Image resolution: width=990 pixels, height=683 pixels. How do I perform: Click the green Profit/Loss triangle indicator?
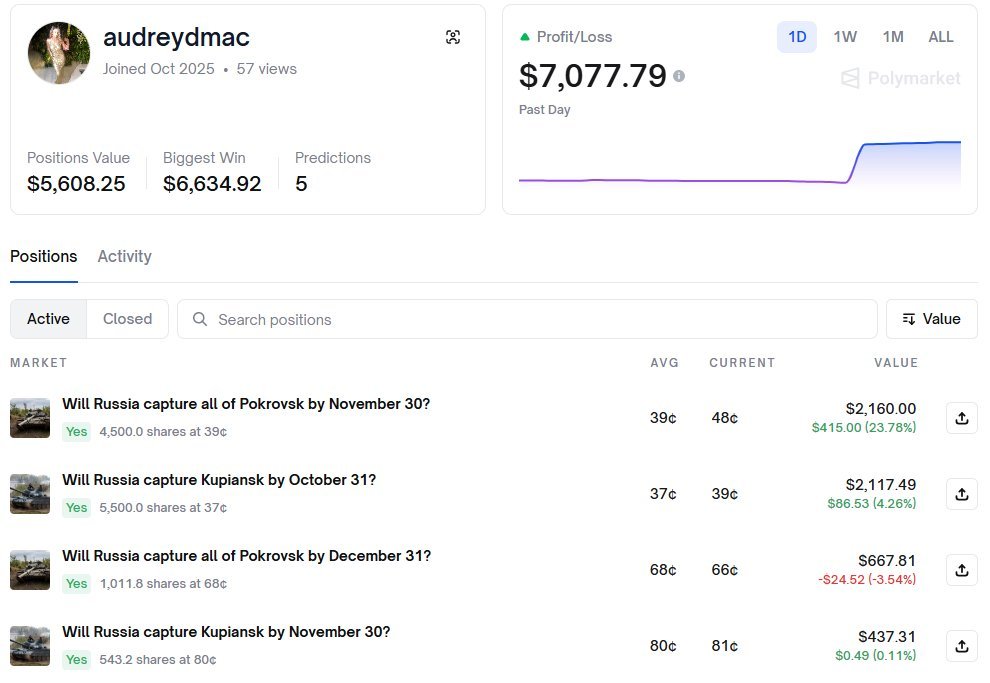[525, 37]
